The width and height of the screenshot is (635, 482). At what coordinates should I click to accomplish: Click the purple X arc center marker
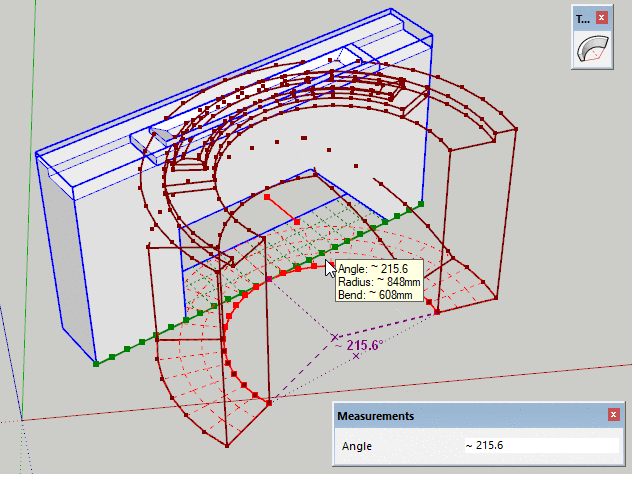[x=335, y=337]
